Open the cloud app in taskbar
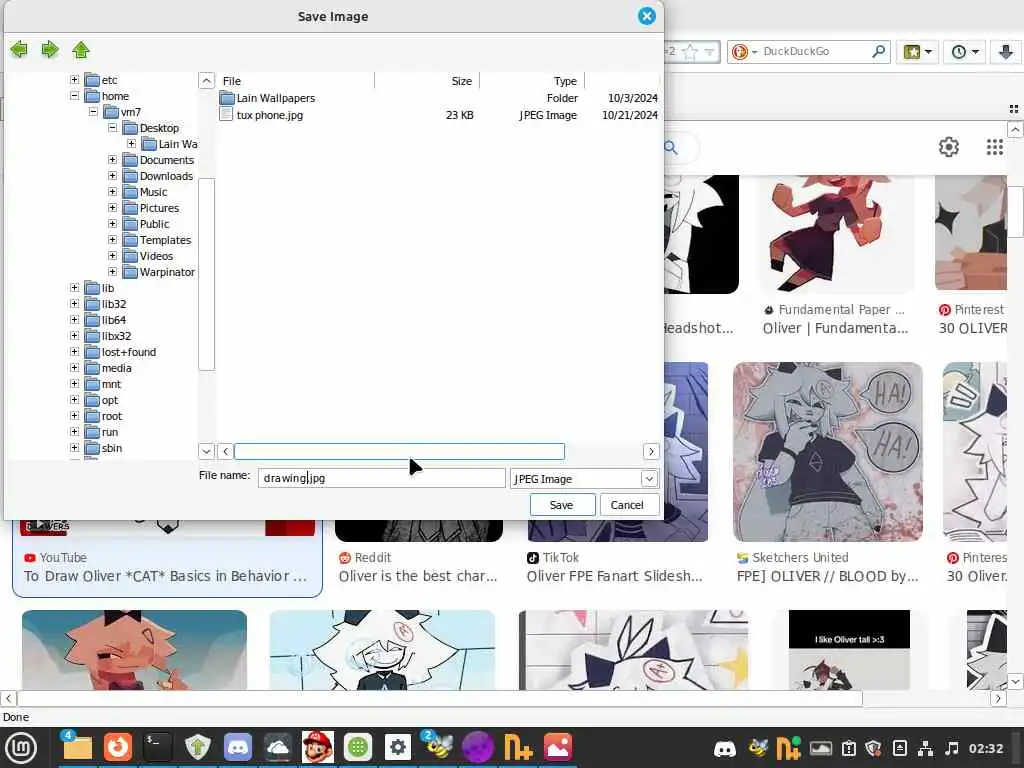 278,748
